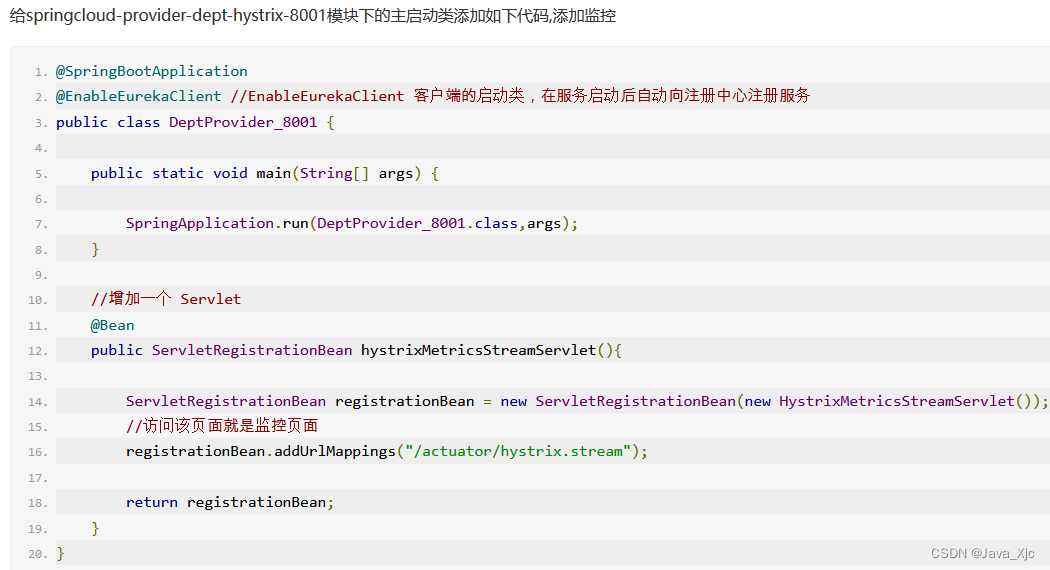
Task: Click 'return registrationBean;' on line 18
Action: pyautogui.click(x=230, y=502)
